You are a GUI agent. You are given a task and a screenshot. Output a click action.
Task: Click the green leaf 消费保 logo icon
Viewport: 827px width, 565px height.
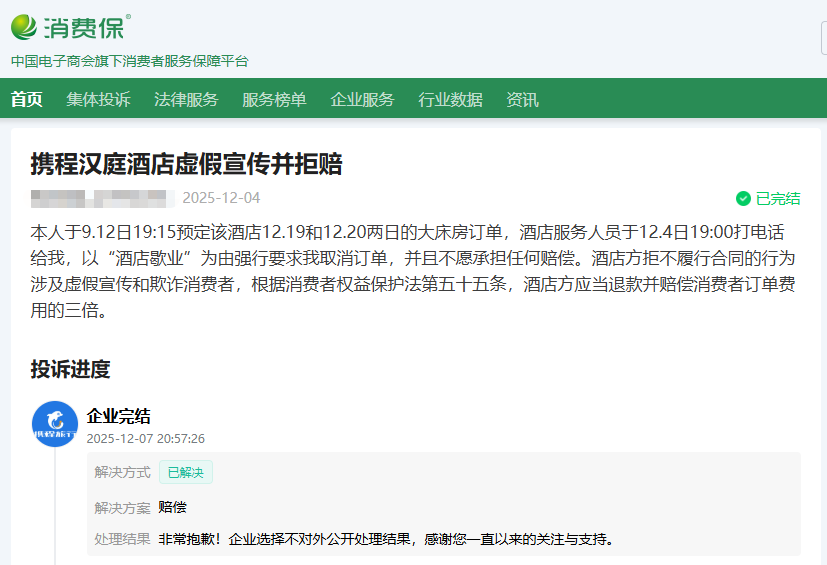coord(25,26)
